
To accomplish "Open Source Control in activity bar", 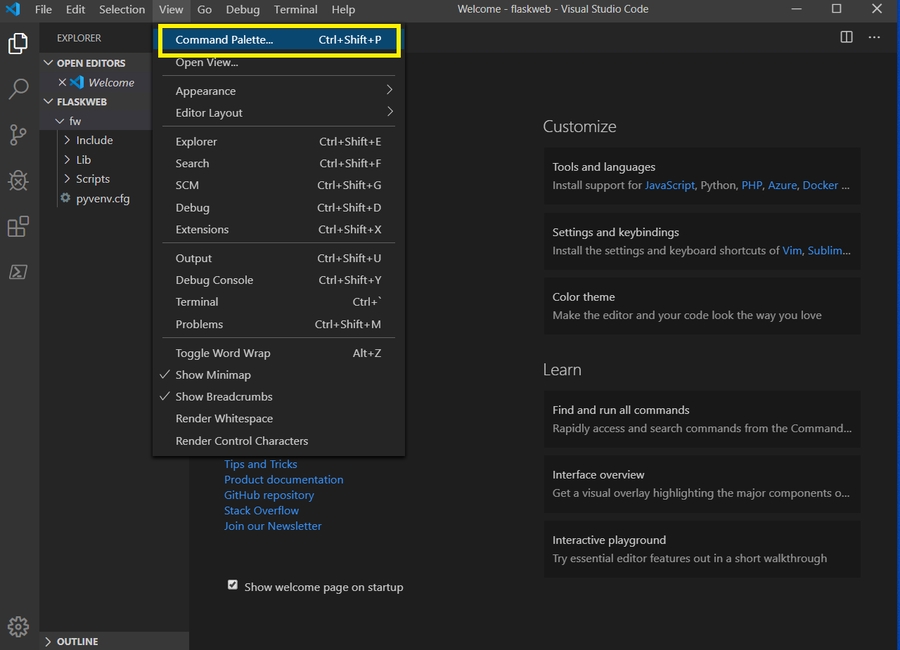I will 18,135.
